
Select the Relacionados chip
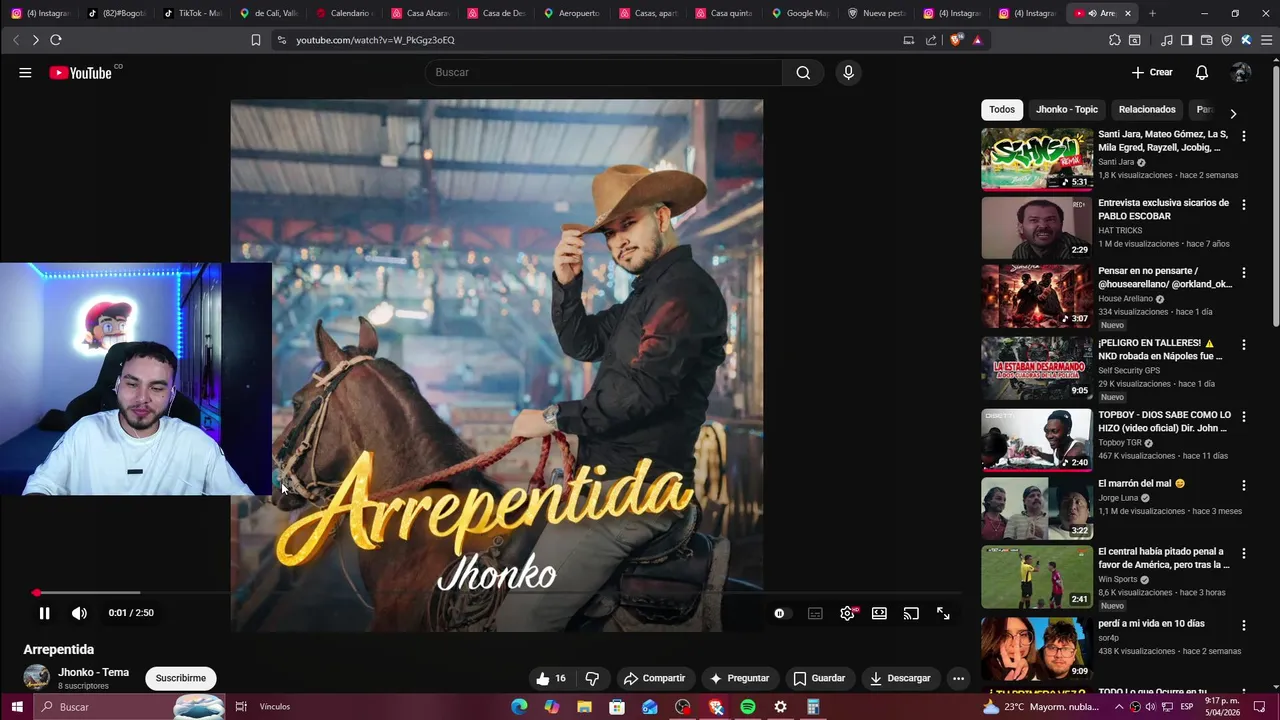(x=1147, y=110)
